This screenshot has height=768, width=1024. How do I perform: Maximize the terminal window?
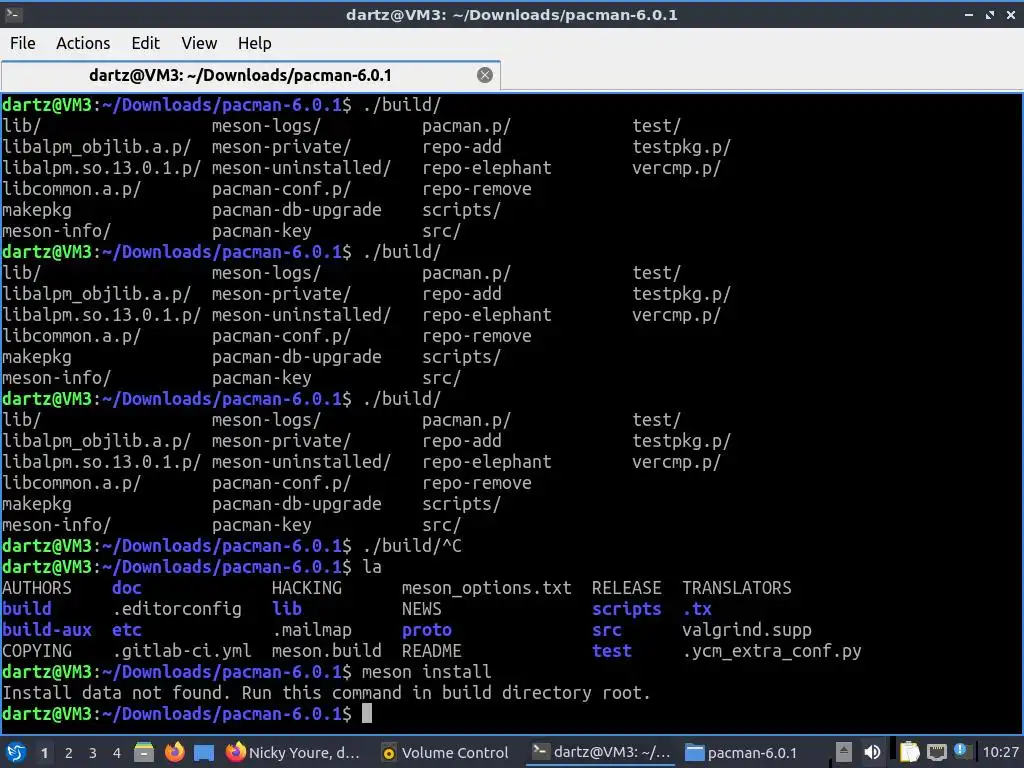pyautogui.click(x=990, y=14)
